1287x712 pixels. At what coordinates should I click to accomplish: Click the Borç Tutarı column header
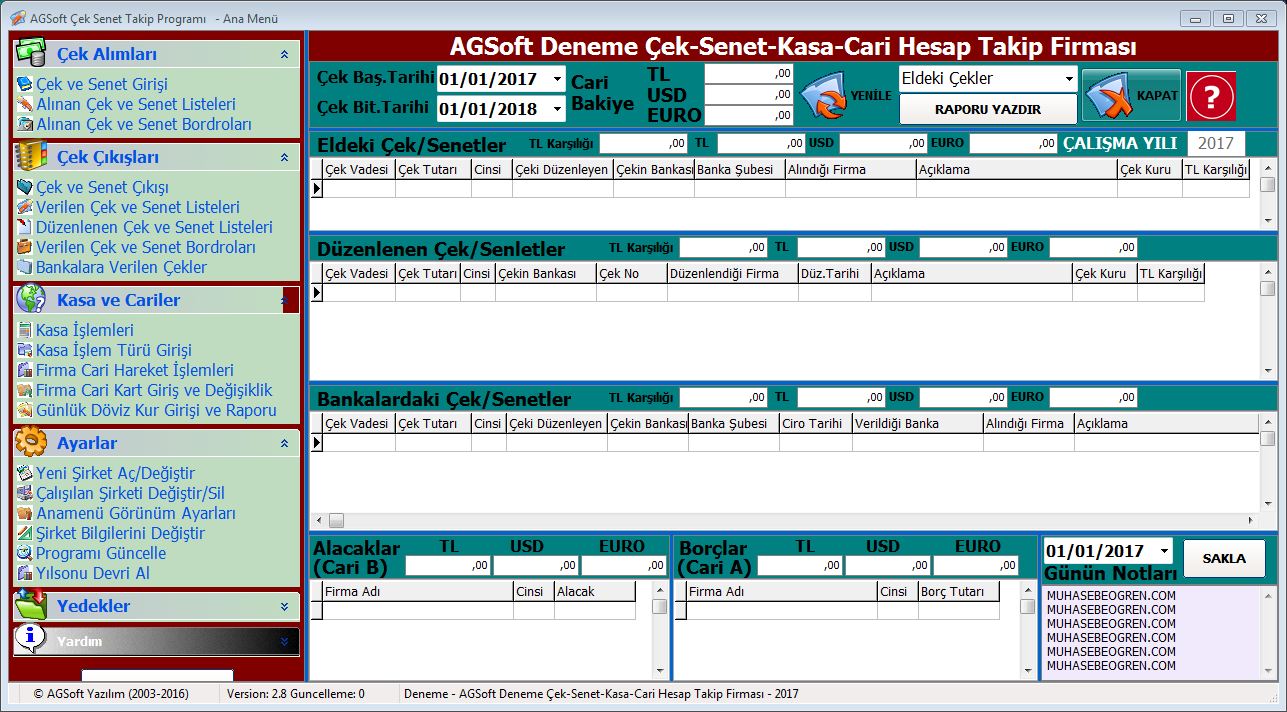[x=958, y=592]
